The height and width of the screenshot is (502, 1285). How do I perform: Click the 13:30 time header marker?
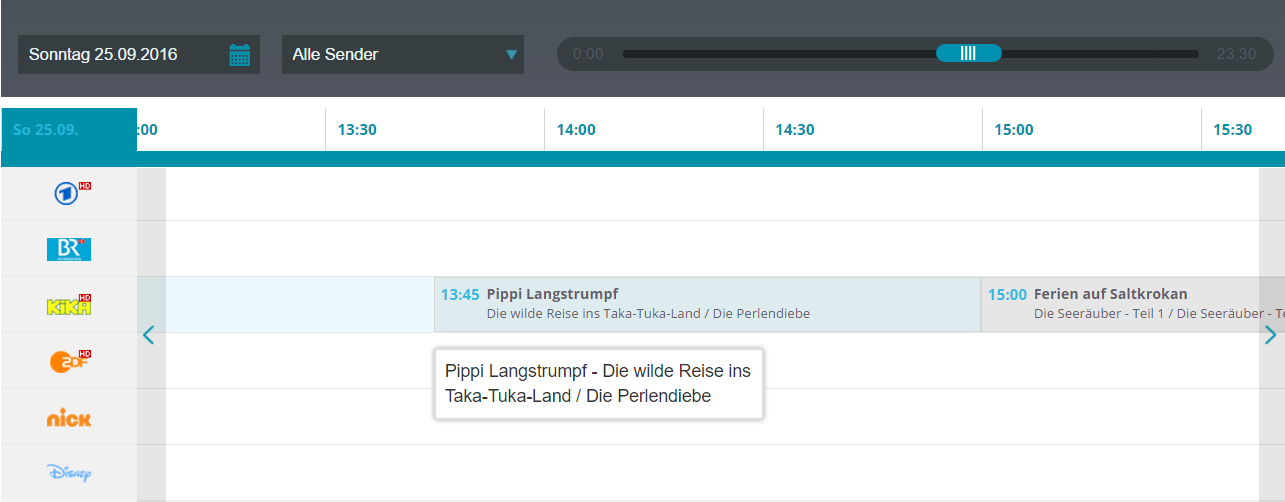point(357,130)
